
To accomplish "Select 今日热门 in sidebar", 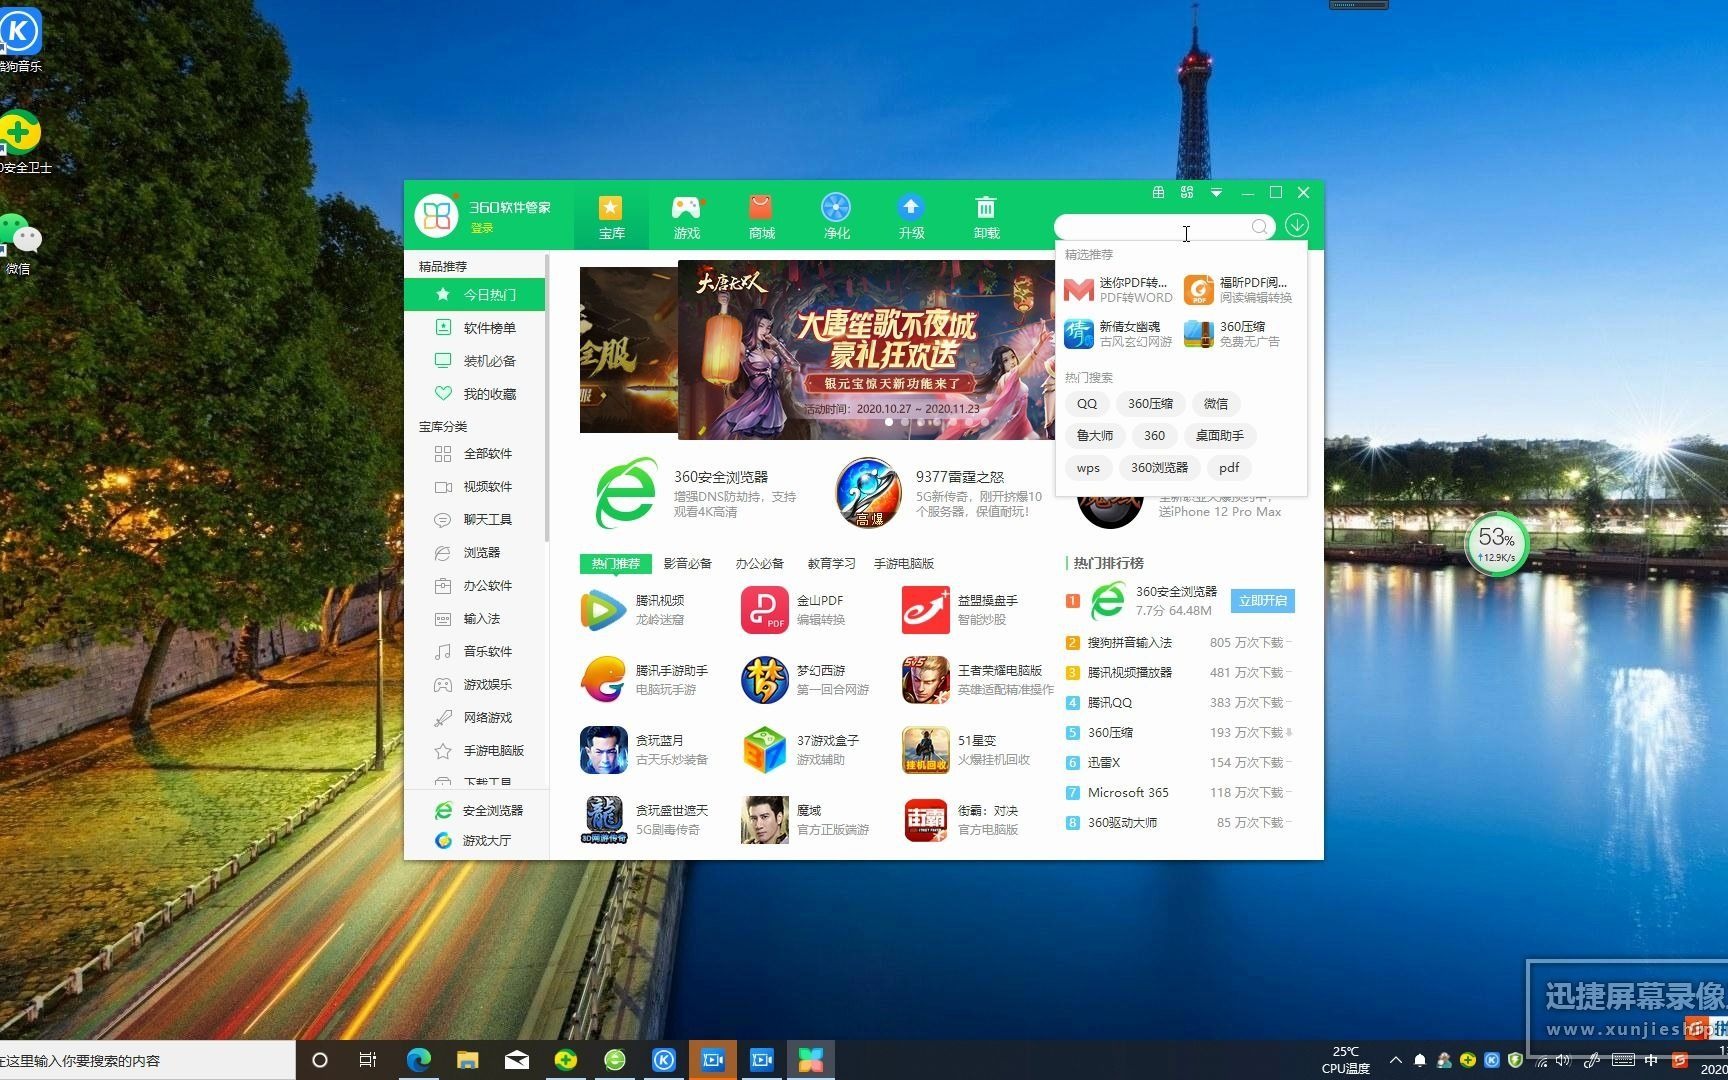I will point(475,295).
